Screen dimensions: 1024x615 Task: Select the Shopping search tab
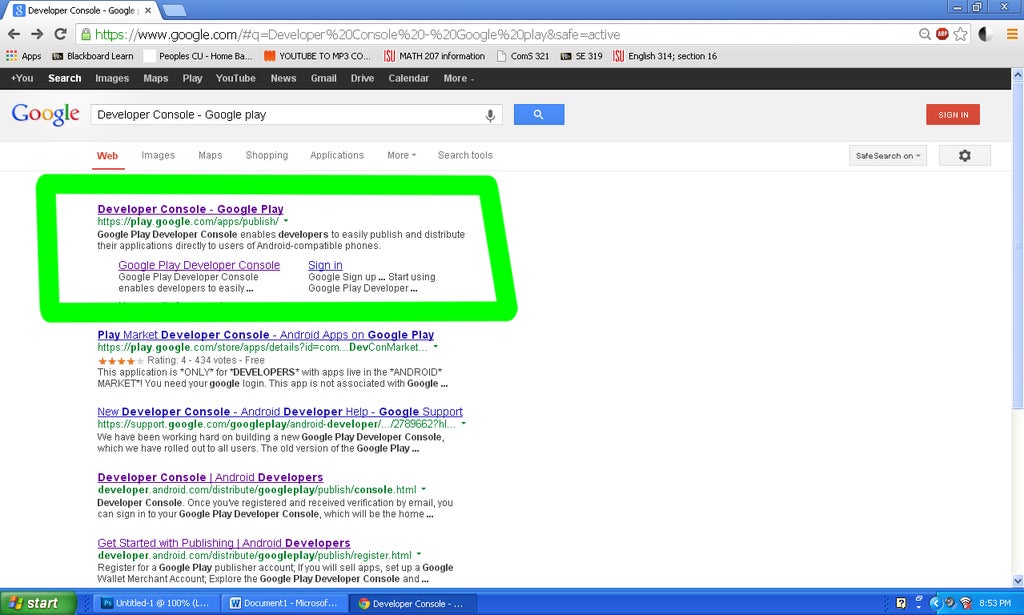click(266, 155)
